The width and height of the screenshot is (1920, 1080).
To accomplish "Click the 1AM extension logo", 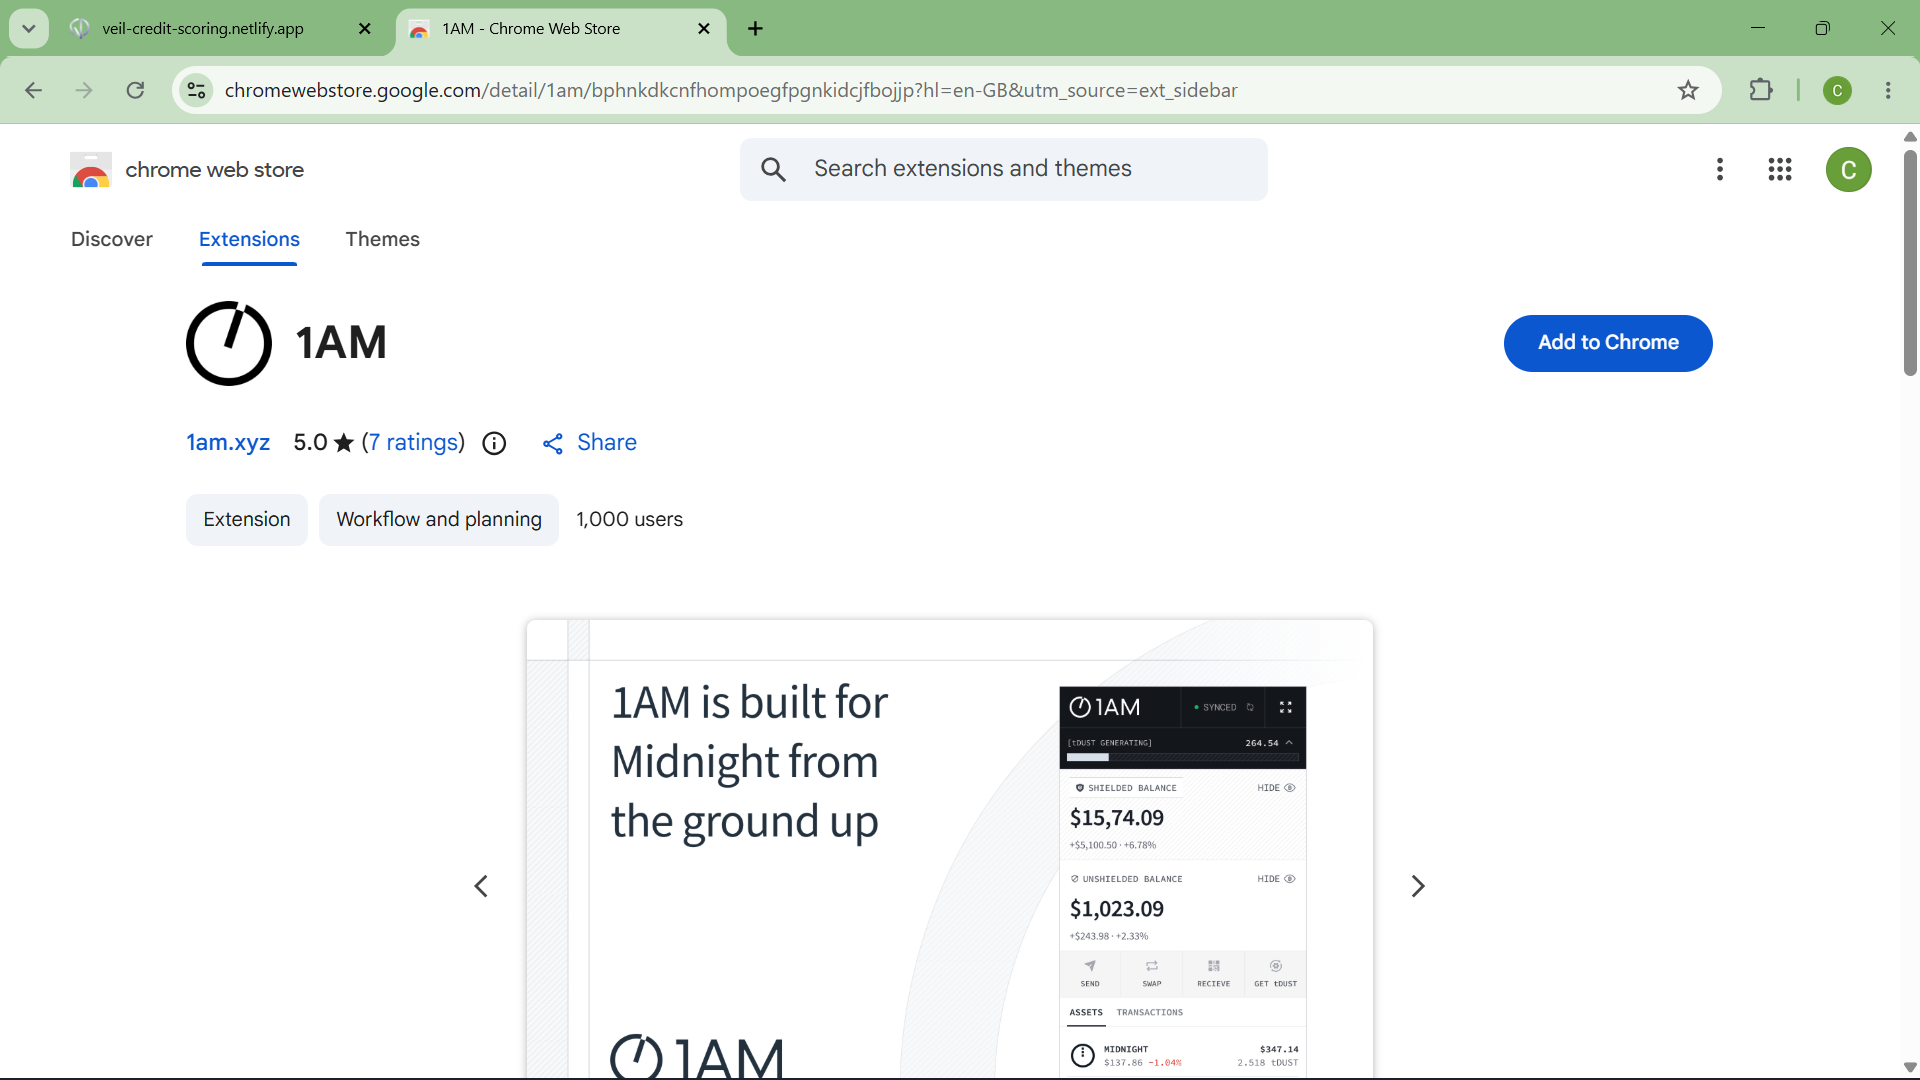I will 229,343.
